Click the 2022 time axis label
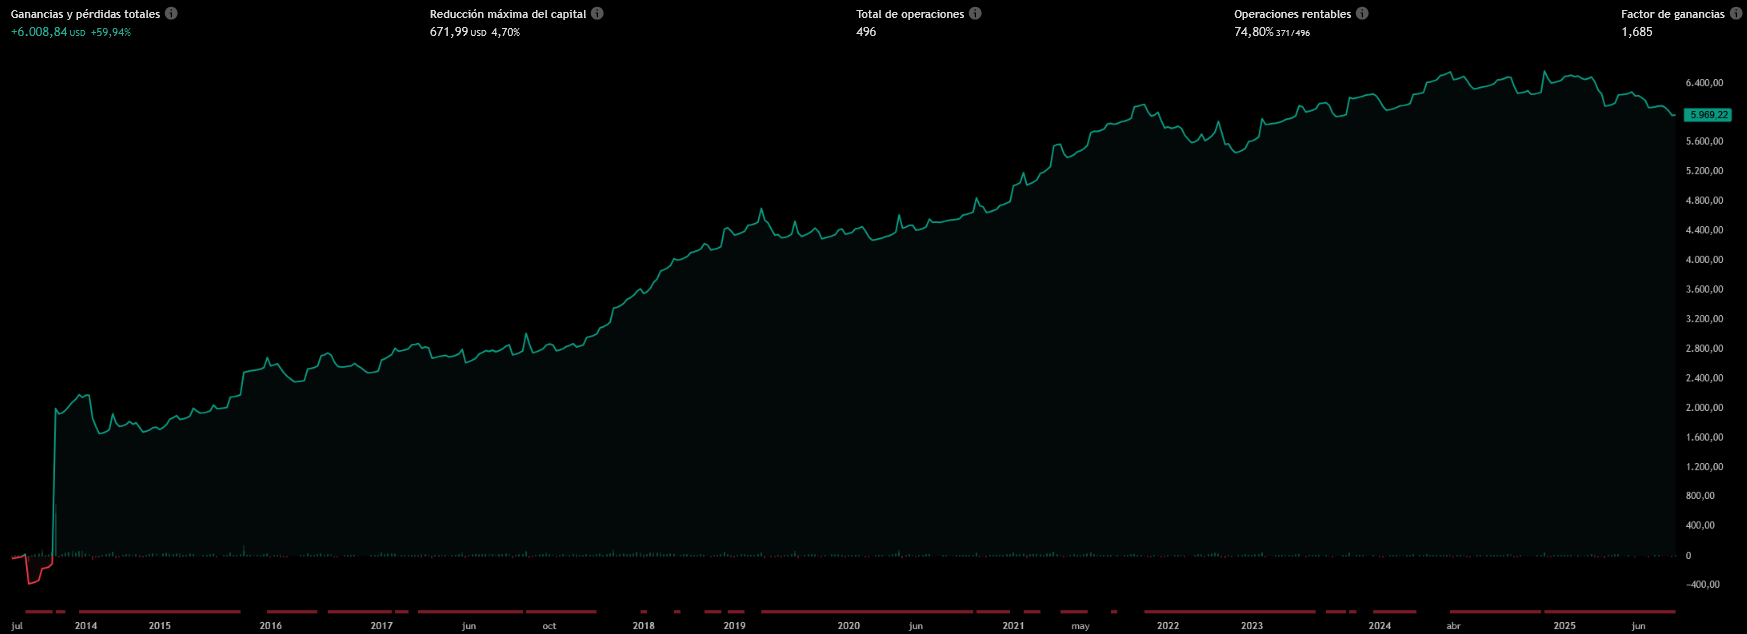This screenshot has width=1747, height=634. (1168, 626)
